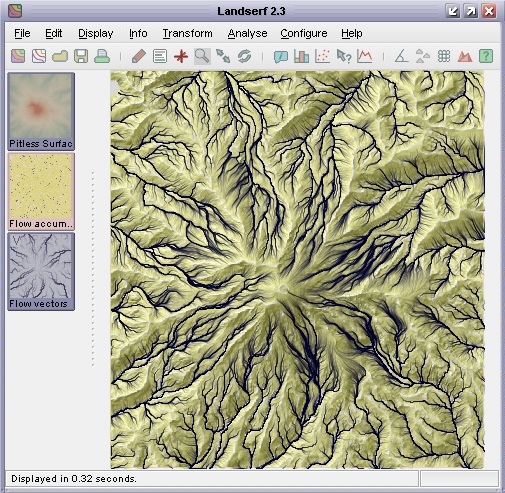Image resolution: width=505 pixels, height=493 pixels.
Task: Open the File menu
Action: [x=22, y=33]
